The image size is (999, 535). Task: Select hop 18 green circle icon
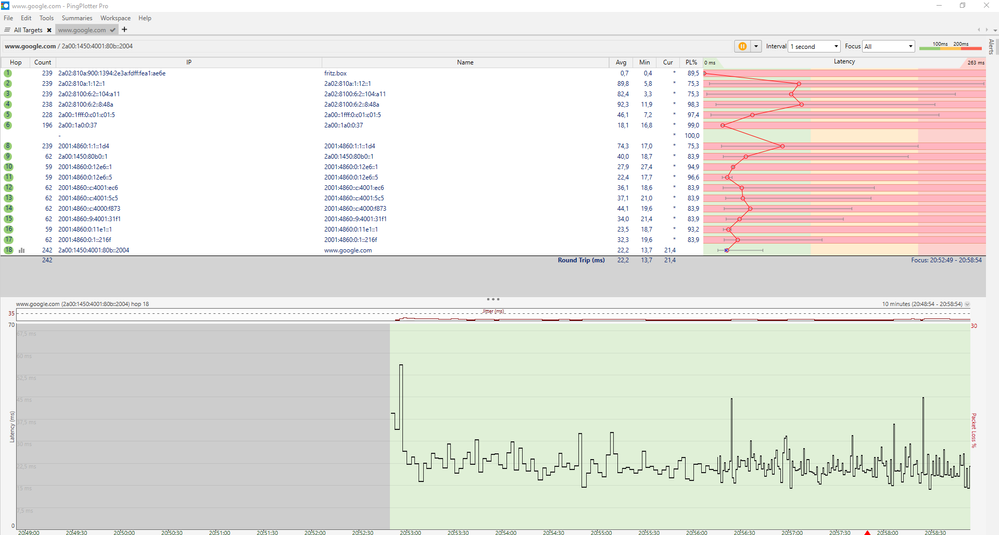coord(8,250)
